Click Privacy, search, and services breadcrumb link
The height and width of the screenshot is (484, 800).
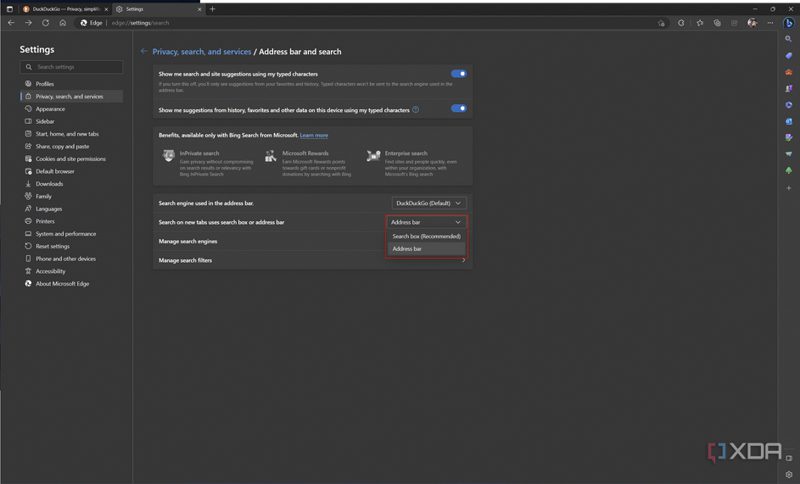[202, 52]
